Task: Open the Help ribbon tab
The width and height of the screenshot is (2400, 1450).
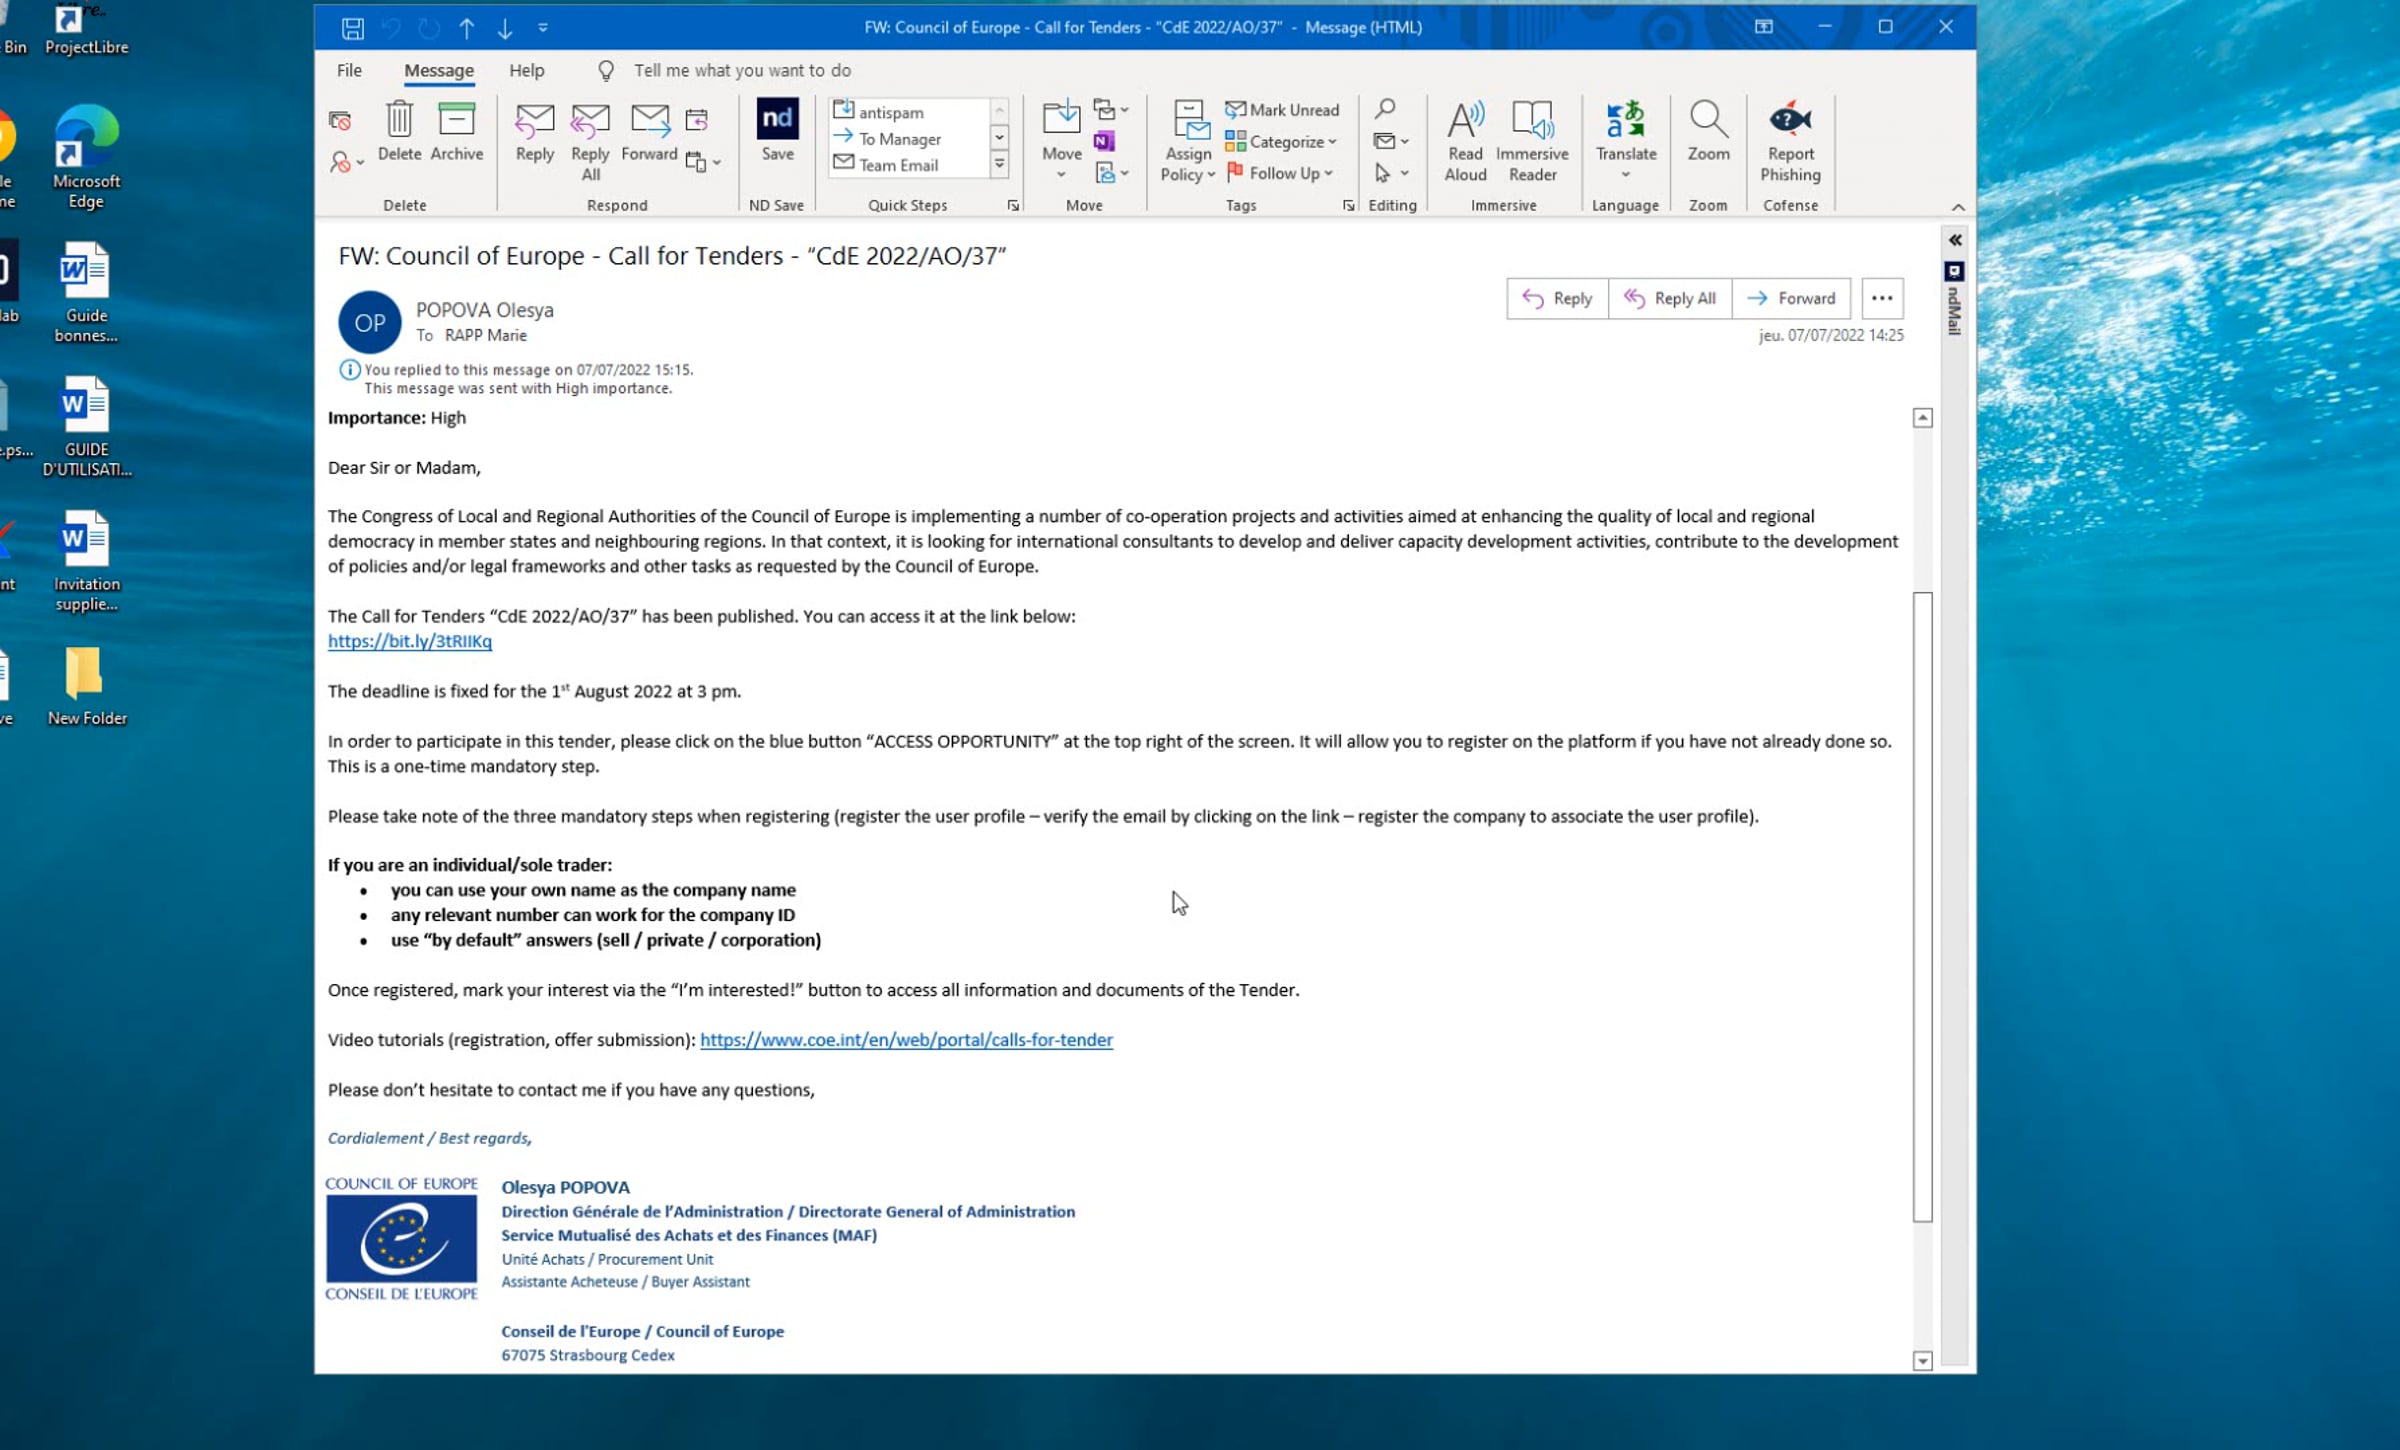Action: click(526, 70)
